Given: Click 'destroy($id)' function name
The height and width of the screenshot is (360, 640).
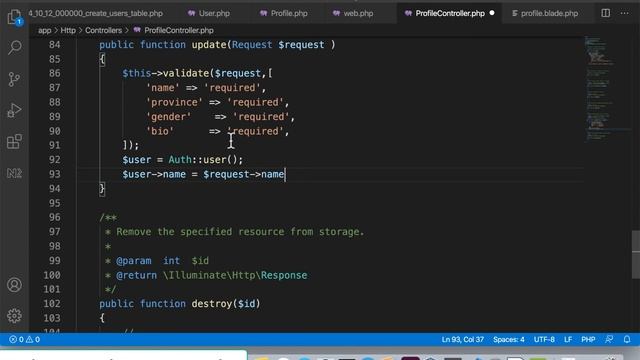Looking at the screenshot, I should point(226,304).
